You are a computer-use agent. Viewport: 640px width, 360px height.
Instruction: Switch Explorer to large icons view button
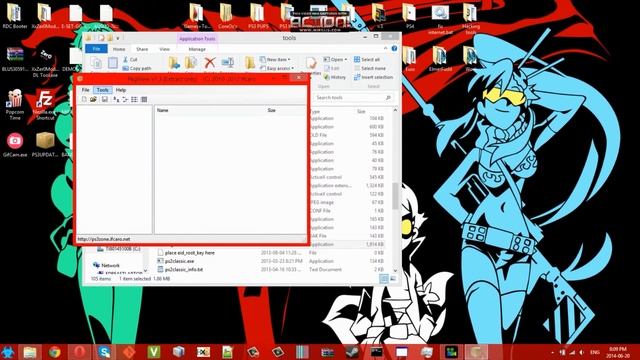(x=393, y=279)
